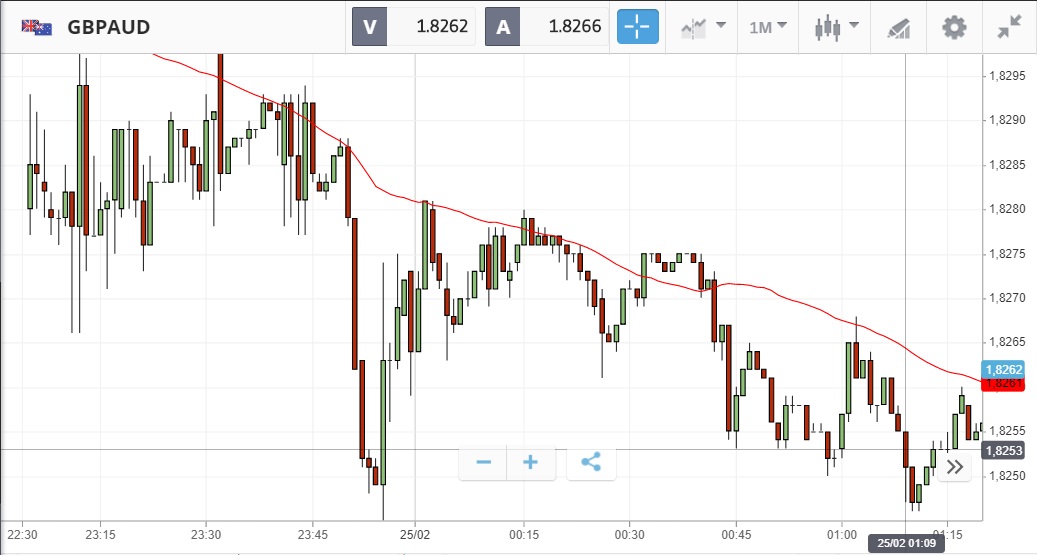
Task: Zoom out the chart with minus button
Action: click(484, 463)
